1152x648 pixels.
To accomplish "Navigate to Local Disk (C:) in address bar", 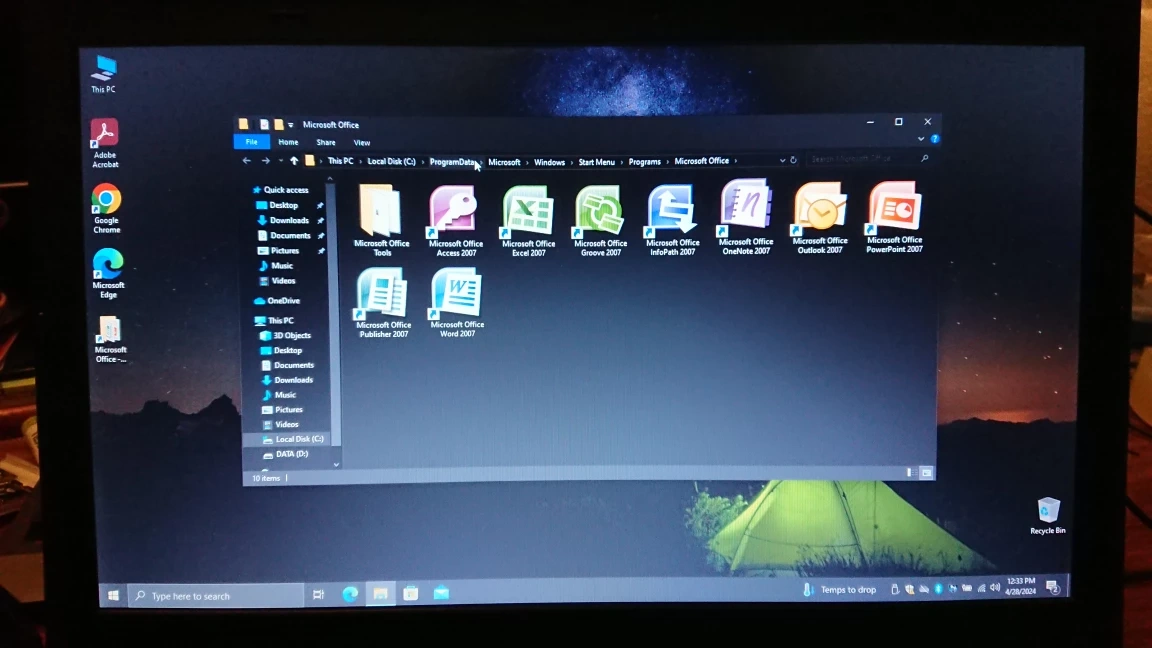I will click(391, 161).
